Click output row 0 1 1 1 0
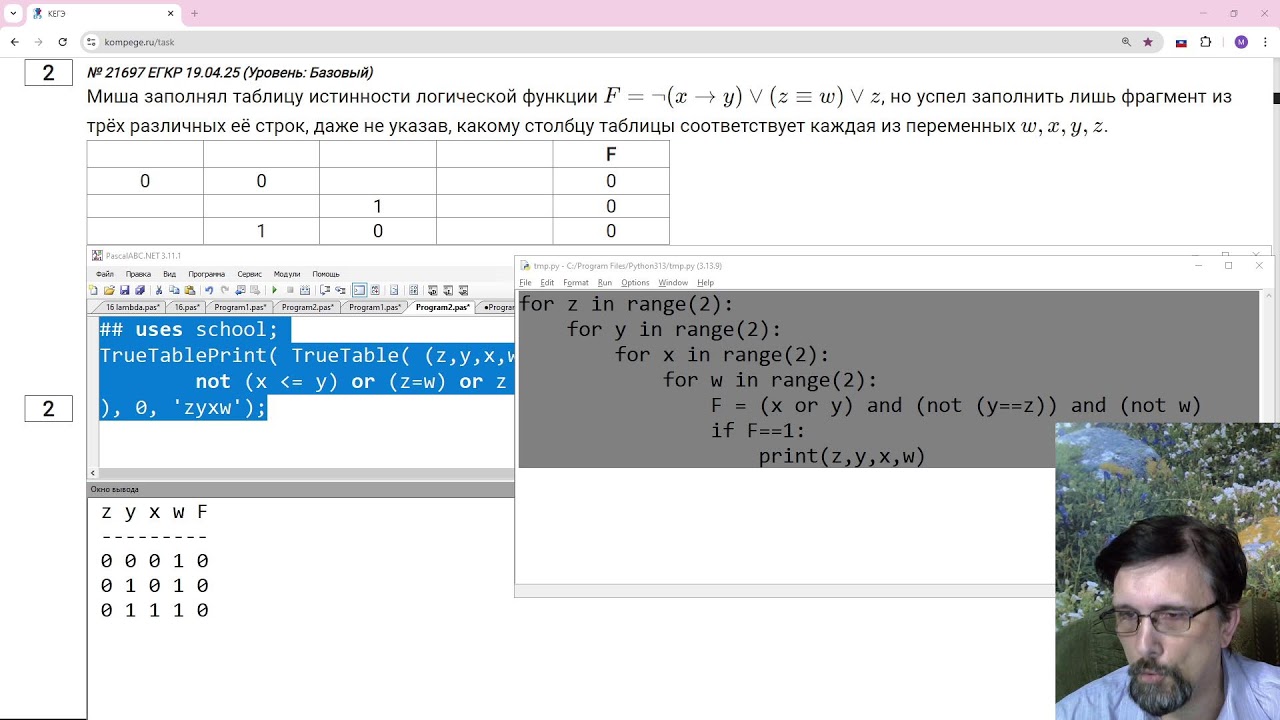 point(155,610)
